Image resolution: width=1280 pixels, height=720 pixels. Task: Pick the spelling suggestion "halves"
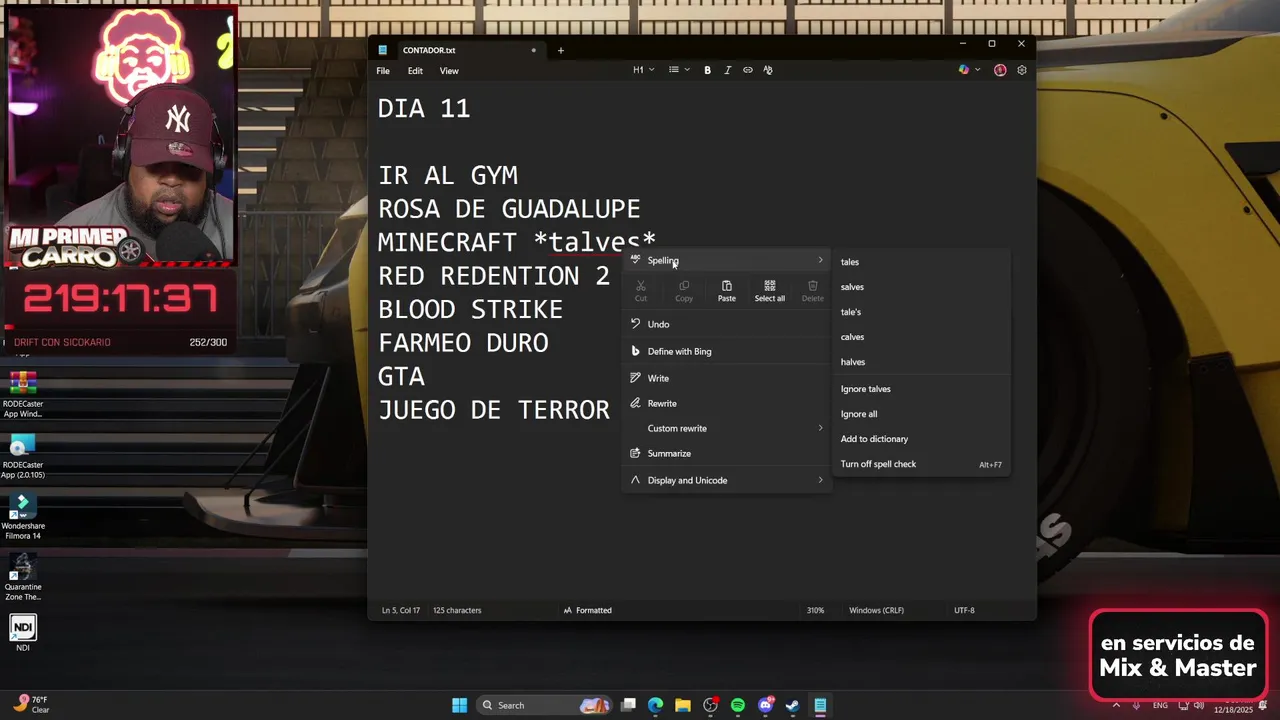coord(921,362)
